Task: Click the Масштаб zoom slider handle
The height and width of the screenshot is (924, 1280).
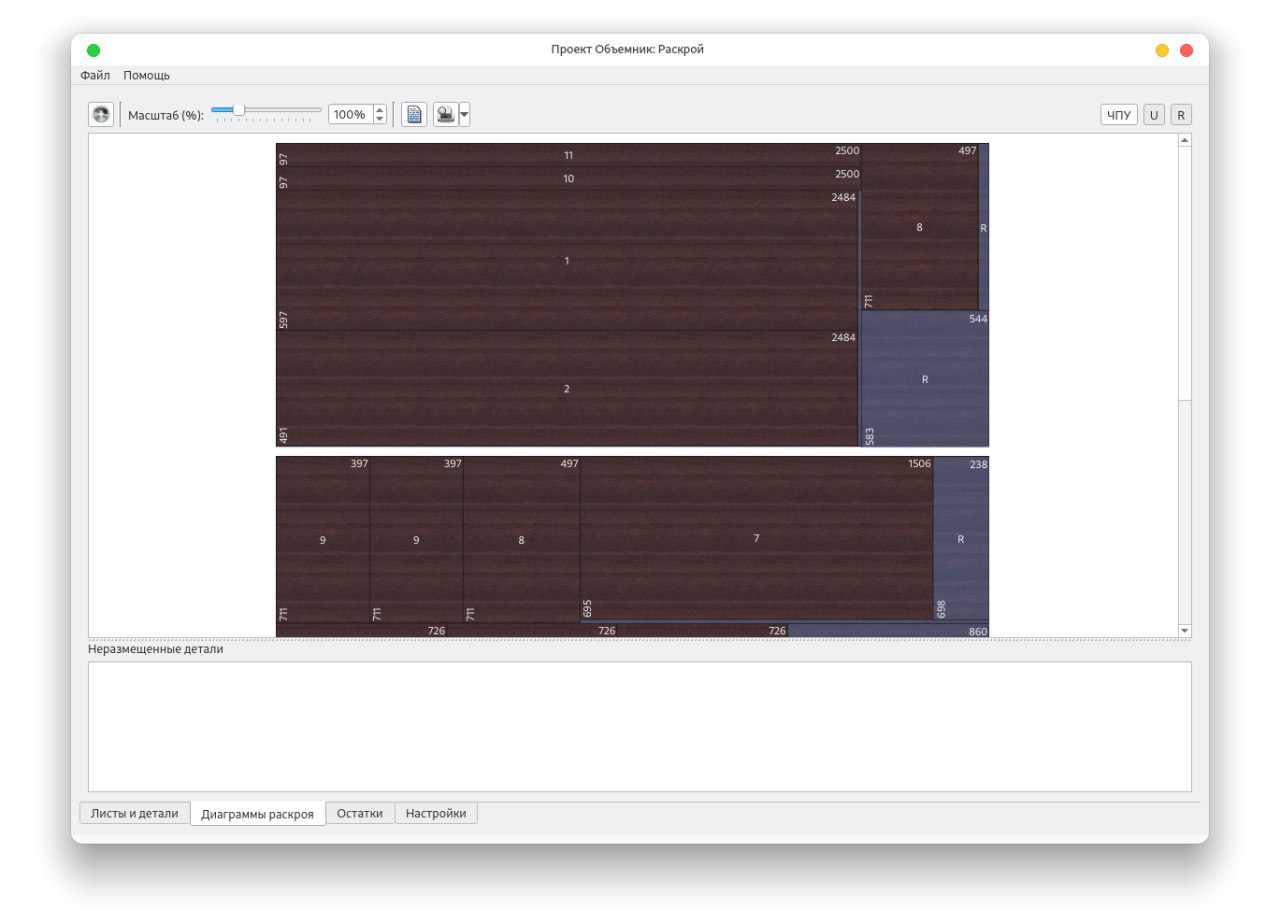Action: click(238, 110)
